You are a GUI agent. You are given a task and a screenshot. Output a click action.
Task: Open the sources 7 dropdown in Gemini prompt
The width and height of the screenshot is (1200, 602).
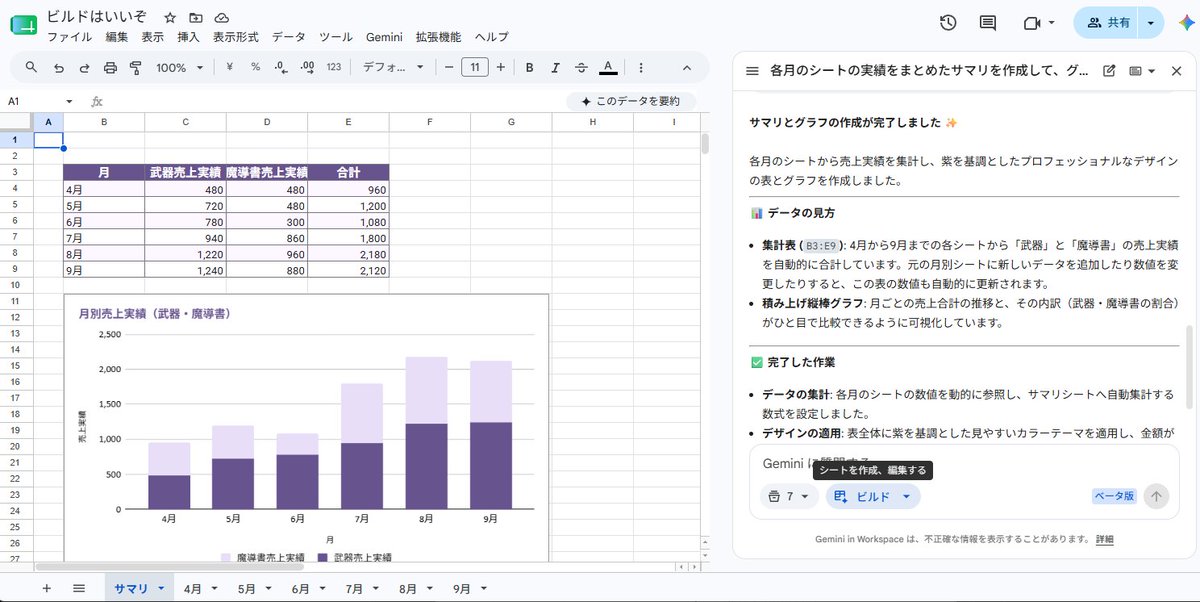(789, 496)
